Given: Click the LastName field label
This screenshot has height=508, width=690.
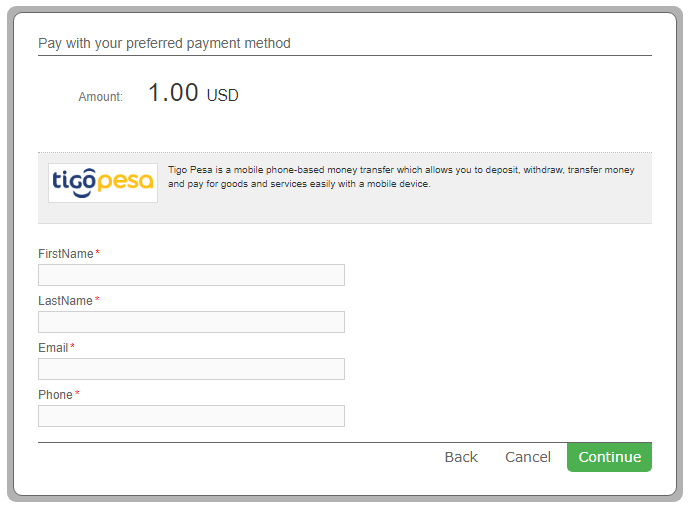Looking at the screenshot, I should click(65, 301).
